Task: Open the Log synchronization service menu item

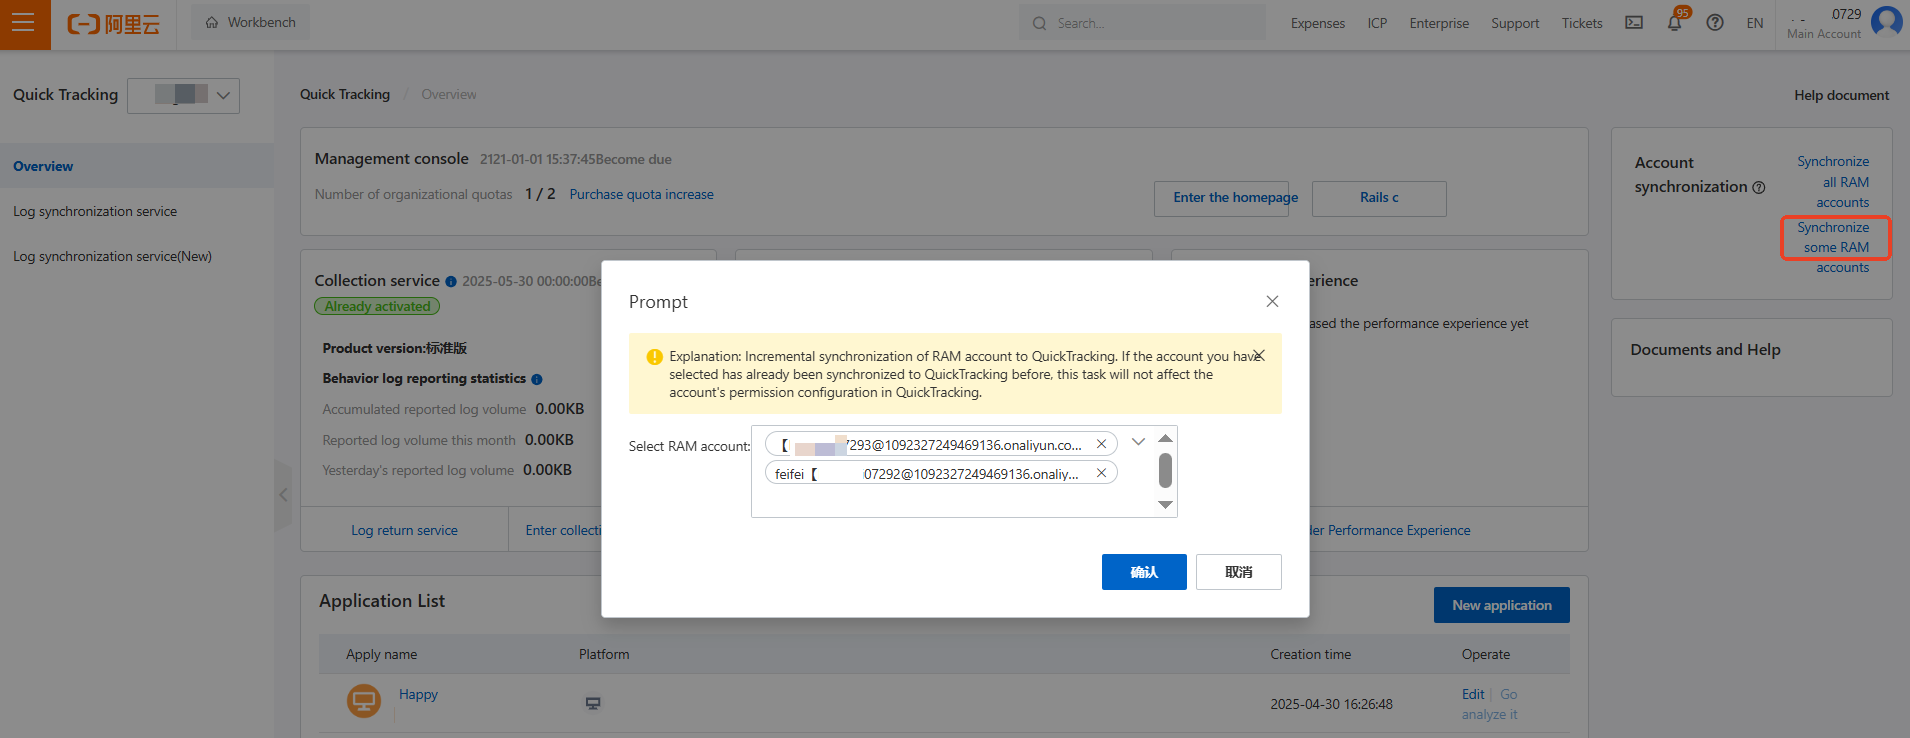Action: pyautogui.click(x=95, y=211)
